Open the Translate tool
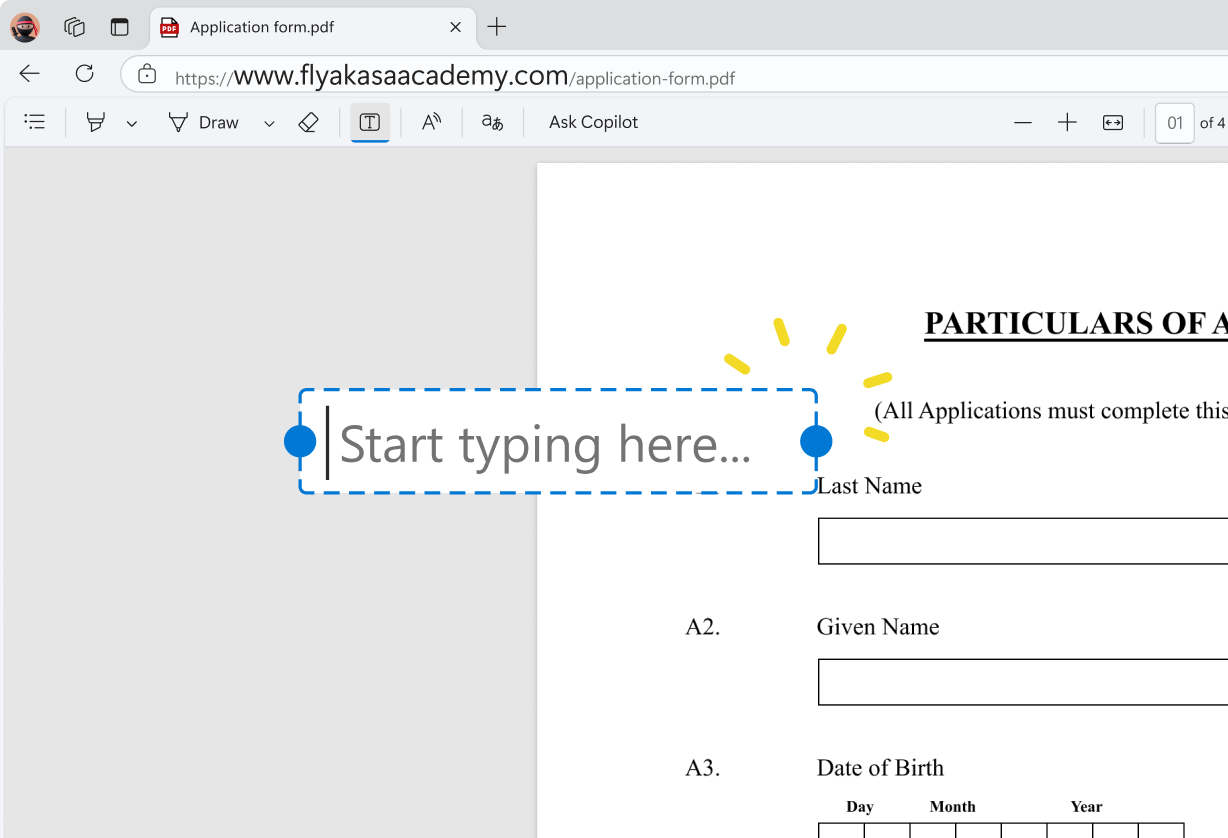1228x838 pixels. click(x=492, y=123)
